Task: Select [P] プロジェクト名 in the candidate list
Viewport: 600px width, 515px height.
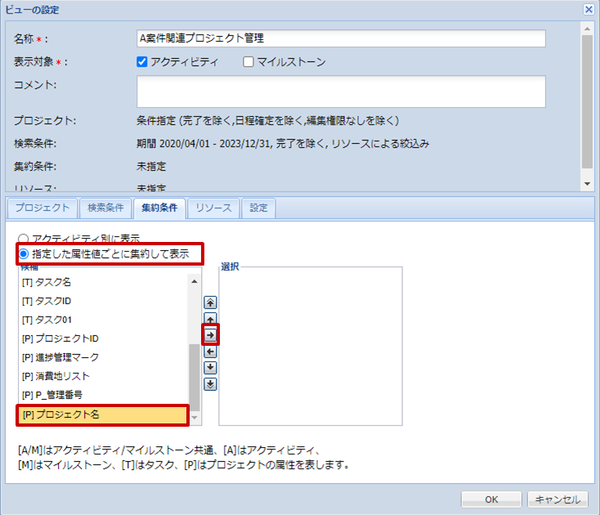Action: [103, 415]
